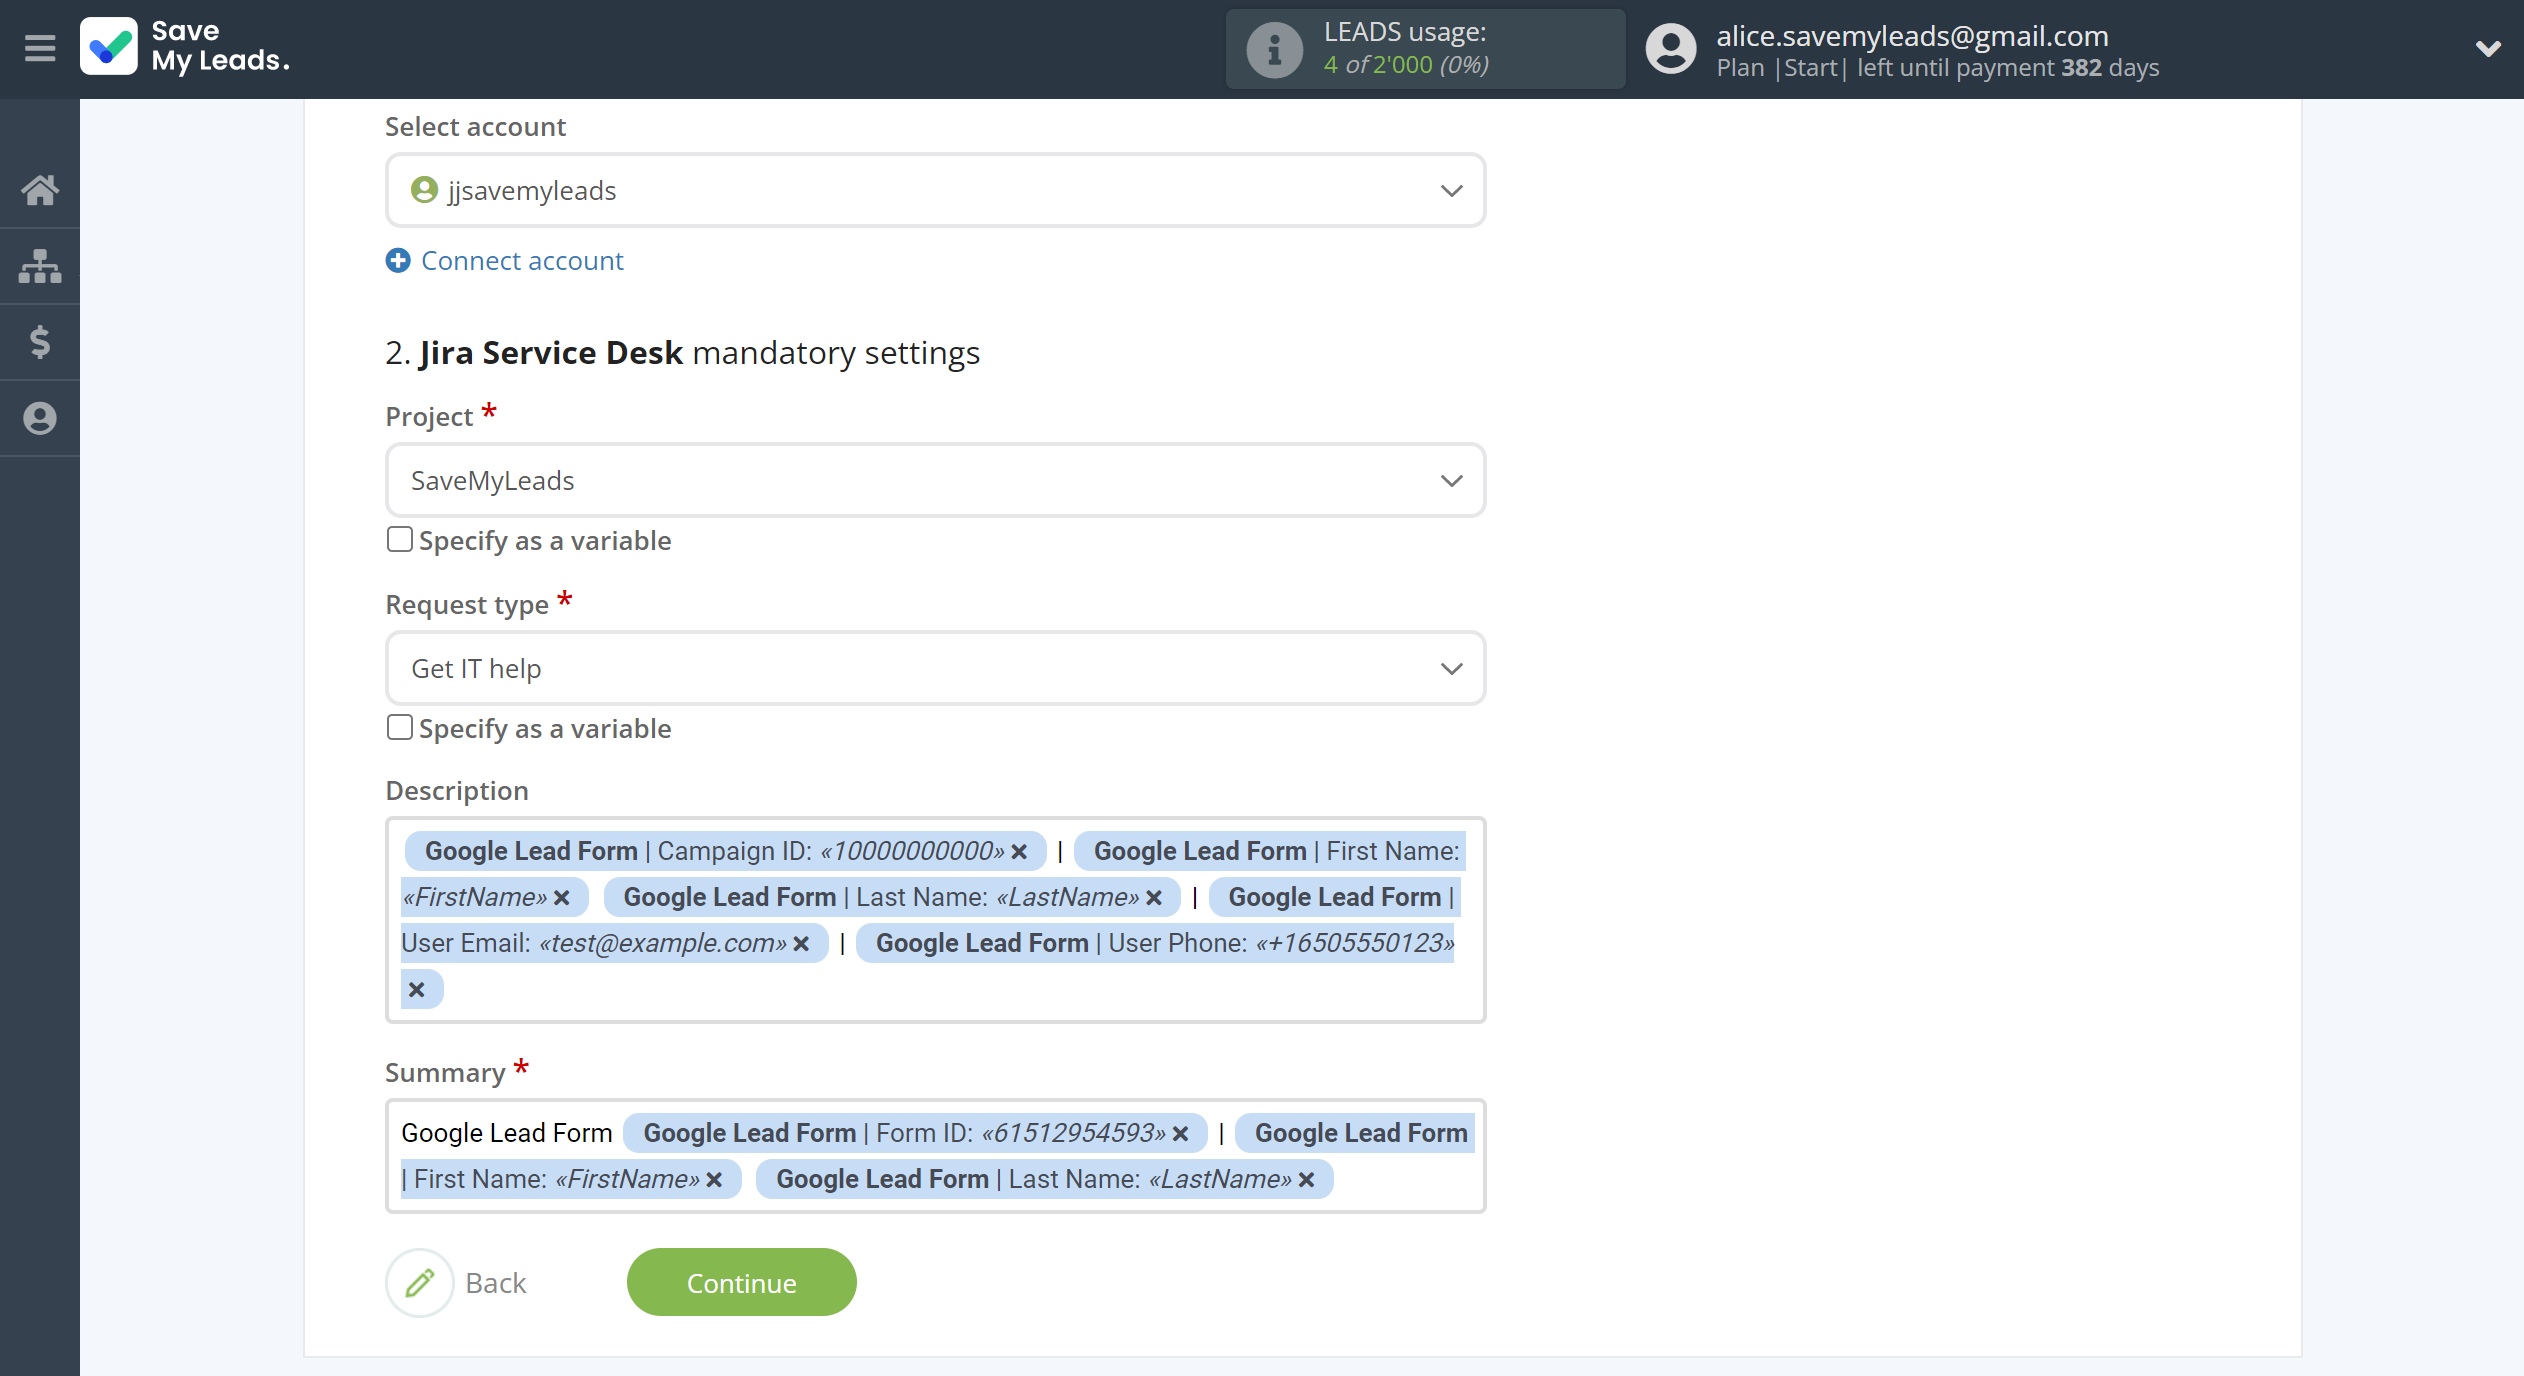2524x1376 pixels.
Task: Tick Specify as a variable under Project
Action: [x=400, y=540]
